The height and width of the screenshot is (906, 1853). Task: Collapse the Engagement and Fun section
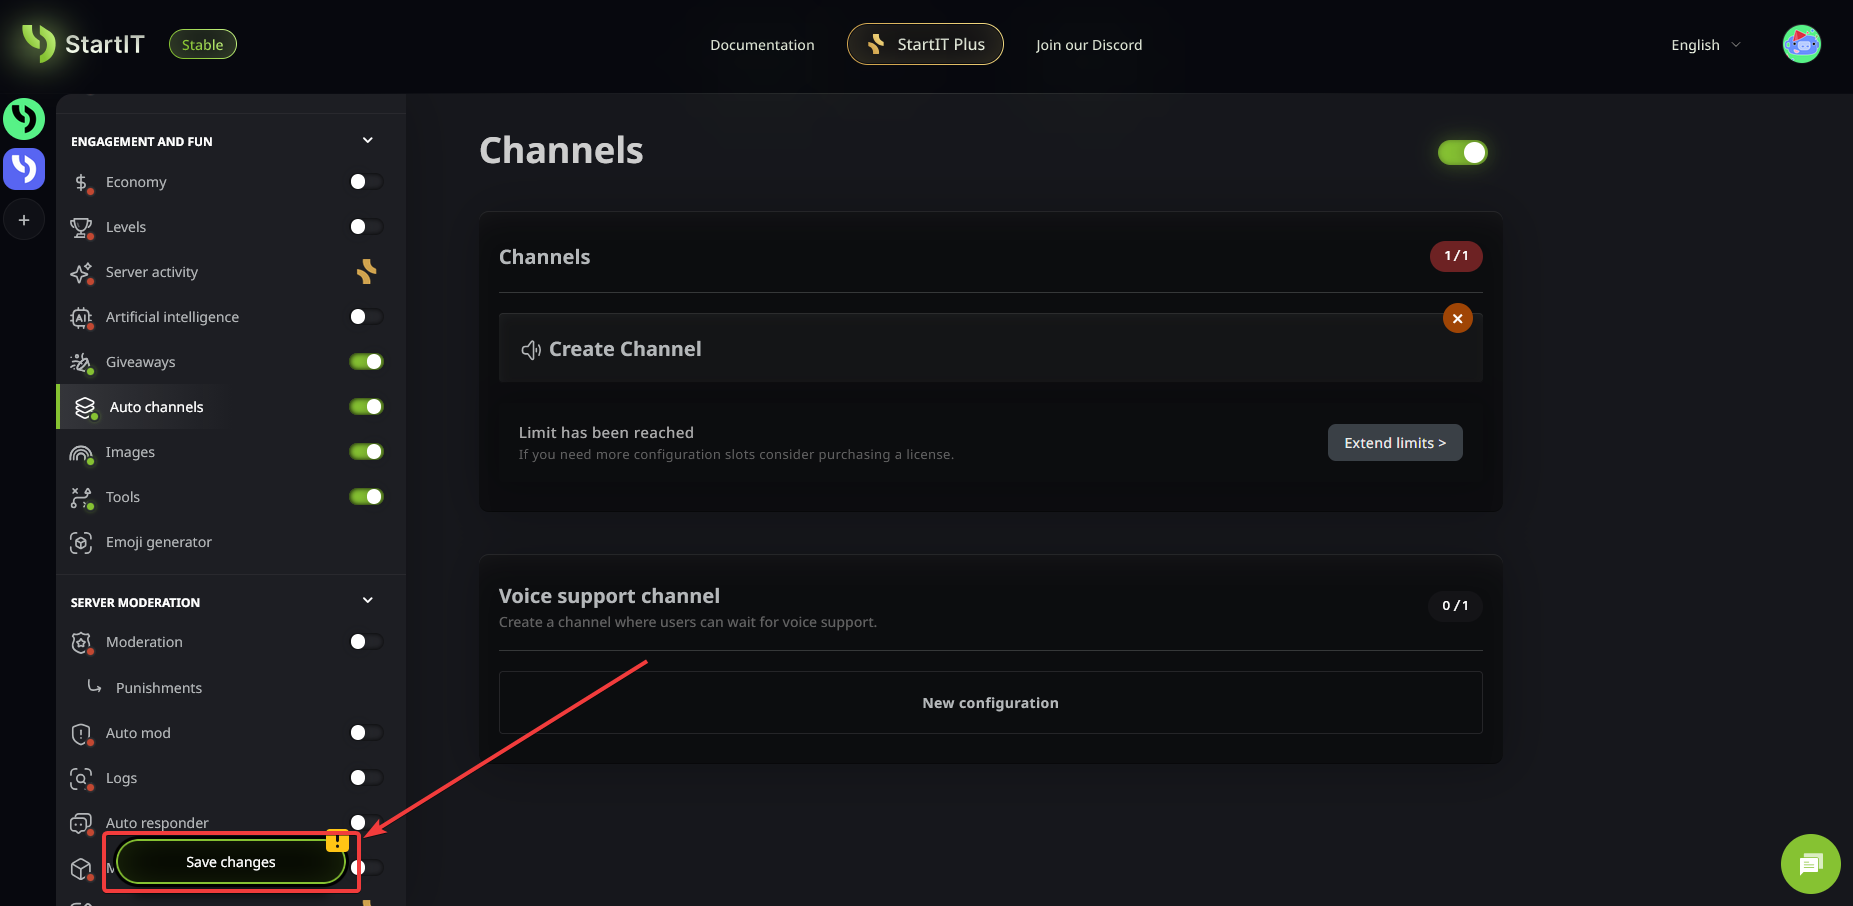tap(367, 141)
